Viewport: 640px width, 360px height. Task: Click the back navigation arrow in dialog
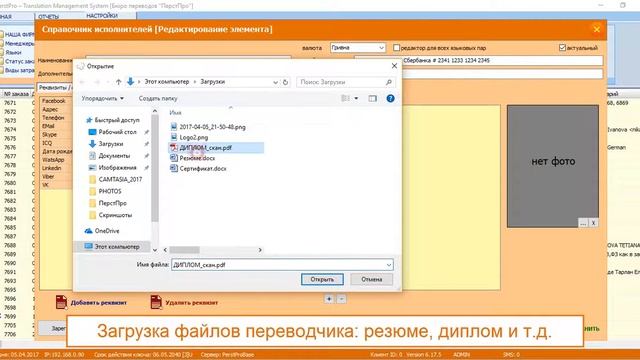tap(82, 82)
